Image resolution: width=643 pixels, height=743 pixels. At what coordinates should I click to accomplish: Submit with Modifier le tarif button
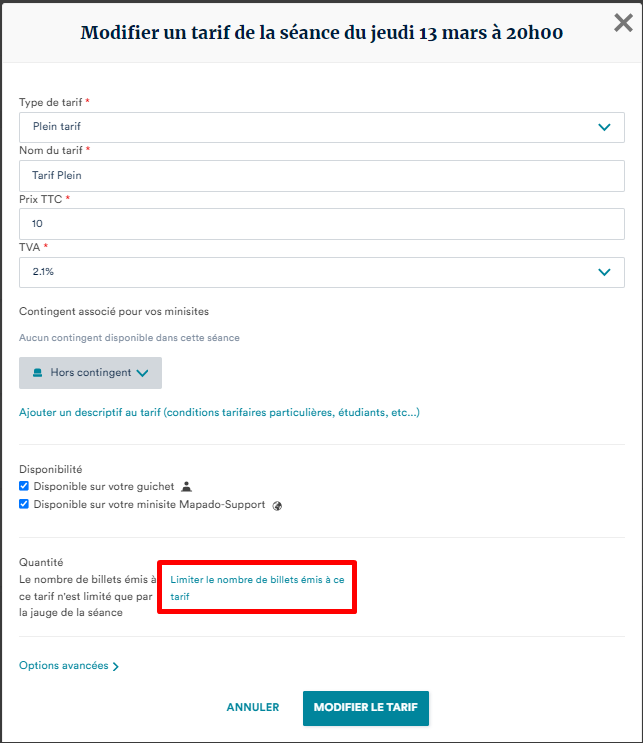pyautogui.click(x=365, y=707)
